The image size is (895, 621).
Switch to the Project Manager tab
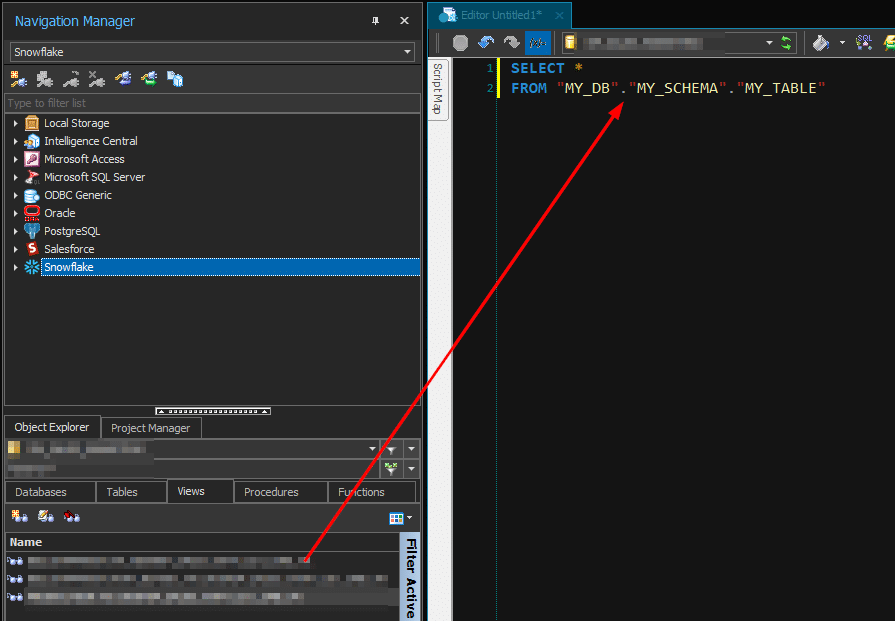[x=151, y=428]
